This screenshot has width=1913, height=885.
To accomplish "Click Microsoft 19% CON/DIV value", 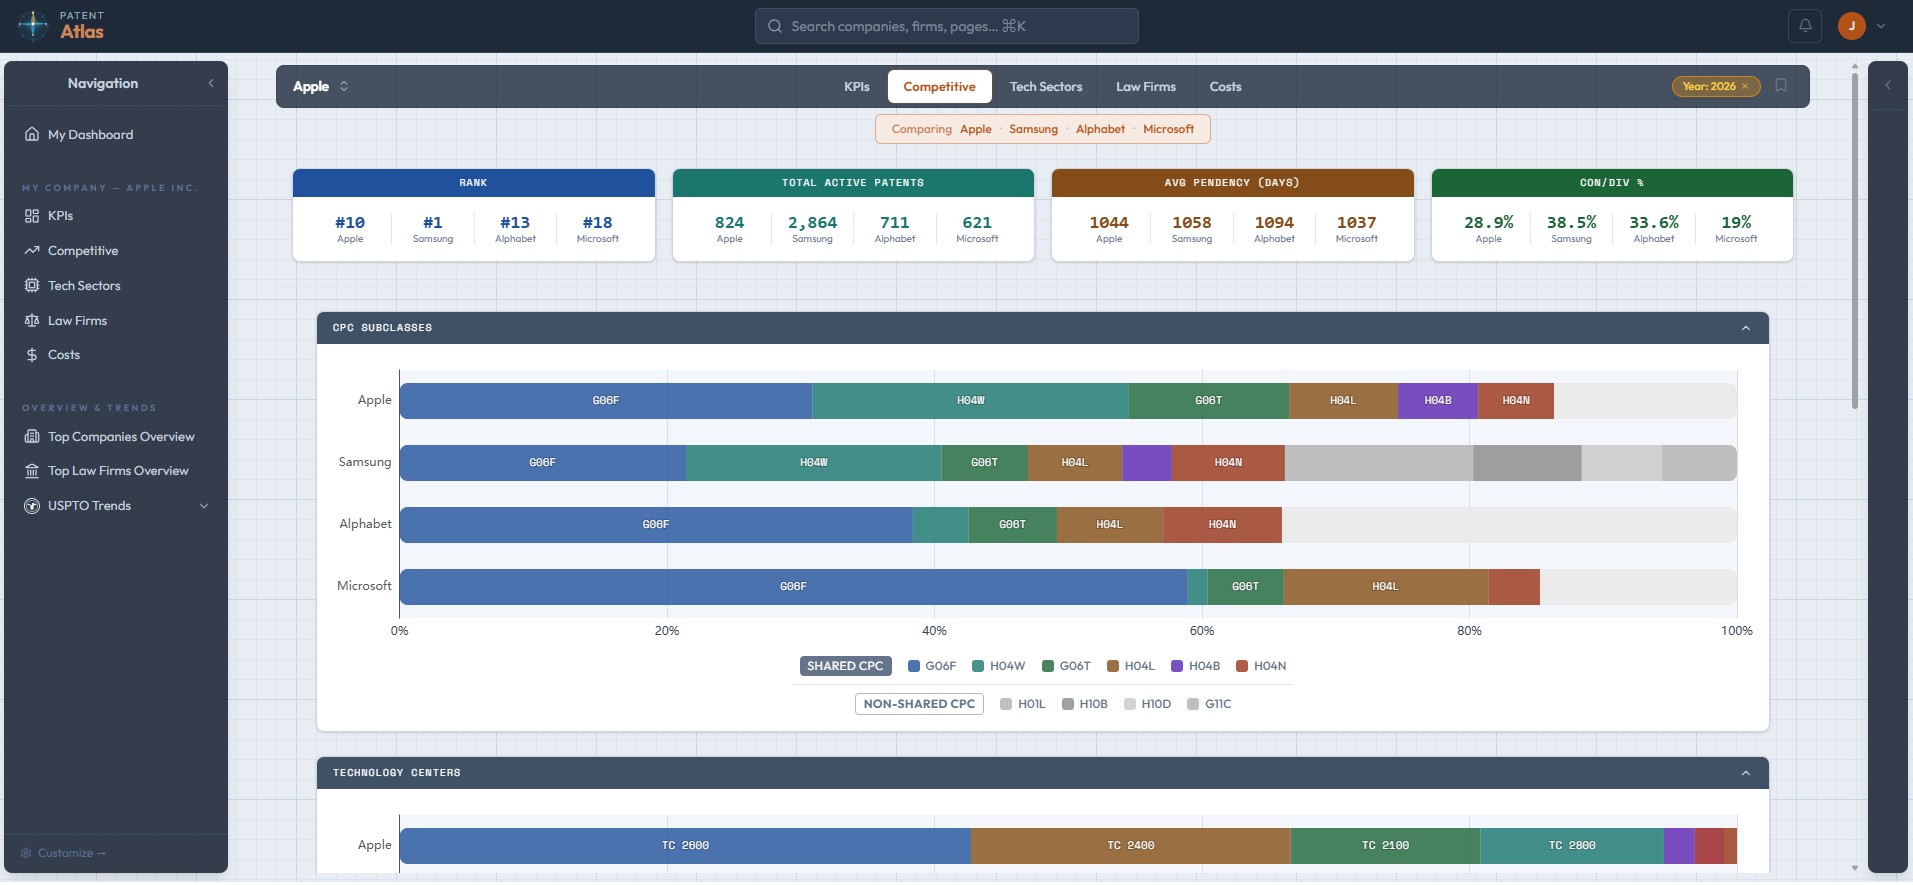I will click(x=1736, y=223).
